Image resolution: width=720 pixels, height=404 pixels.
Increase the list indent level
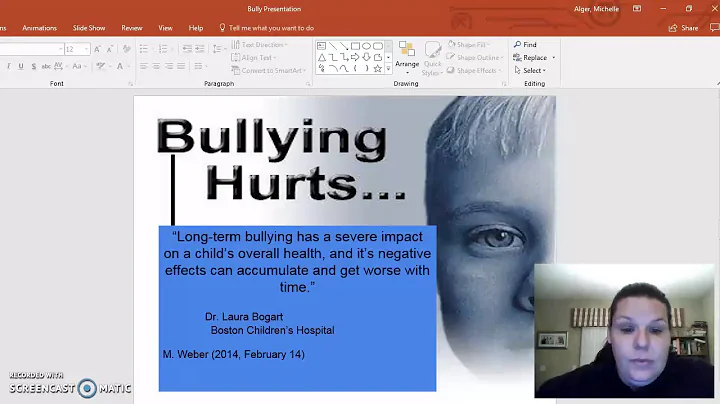pyautogui.click(x=199, y=49)
